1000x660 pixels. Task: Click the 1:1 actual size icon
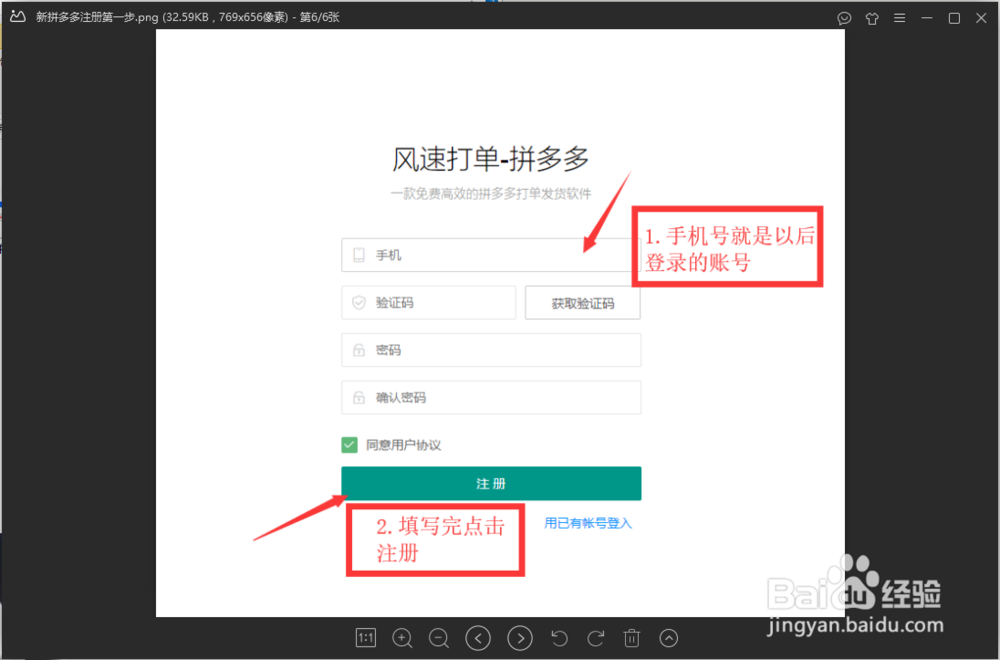tap(365, 638)
